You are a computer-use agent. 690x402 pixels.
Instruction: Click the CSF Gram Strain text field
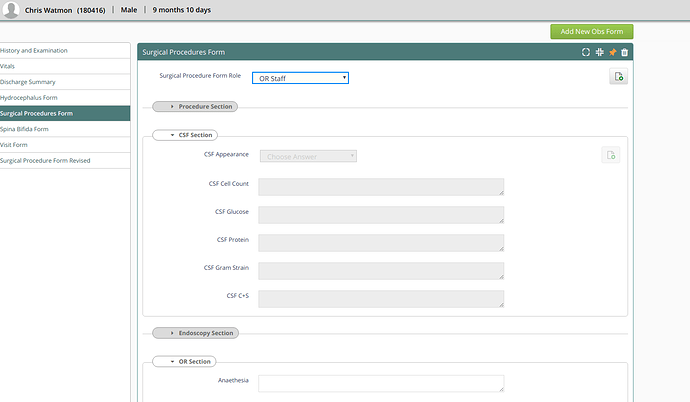pos(381,271)
